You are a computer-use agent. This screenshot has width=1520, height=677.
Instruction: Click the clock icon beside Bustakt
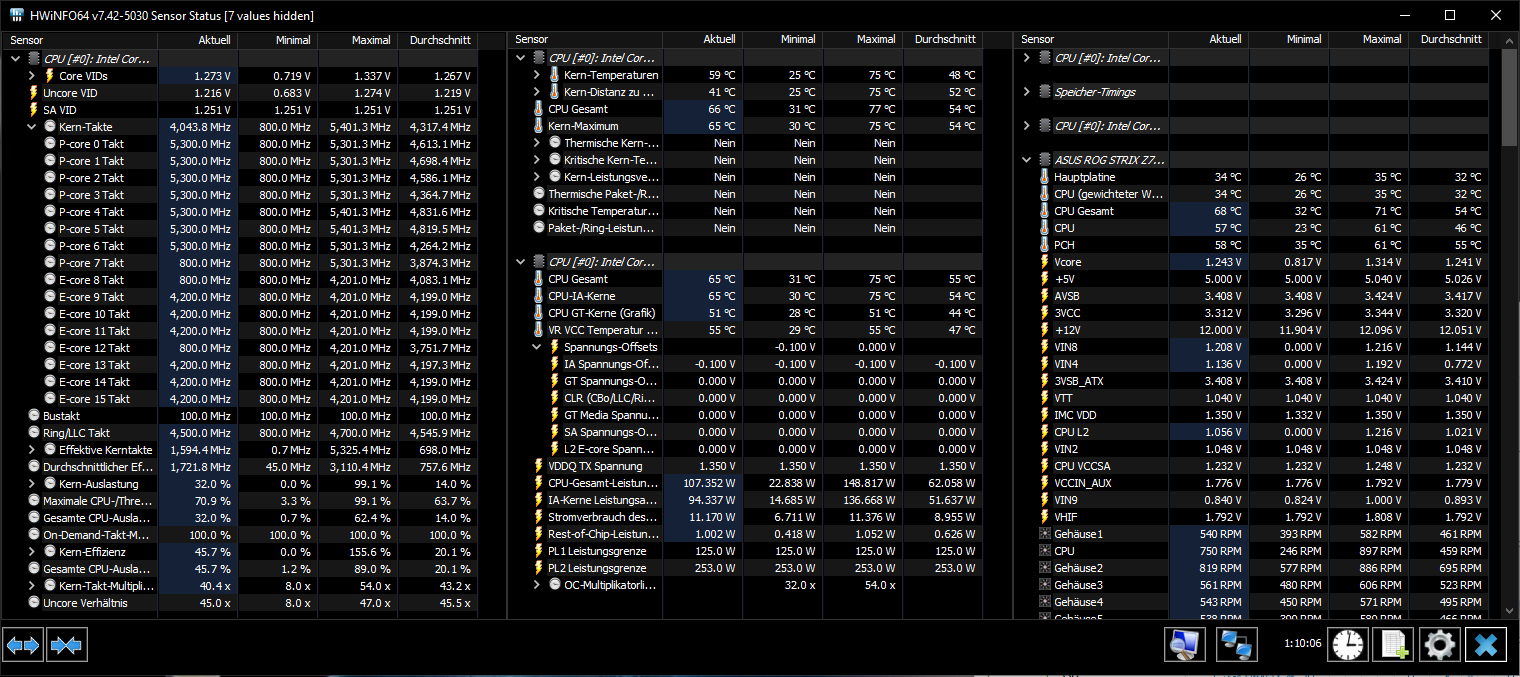[34, 416]
